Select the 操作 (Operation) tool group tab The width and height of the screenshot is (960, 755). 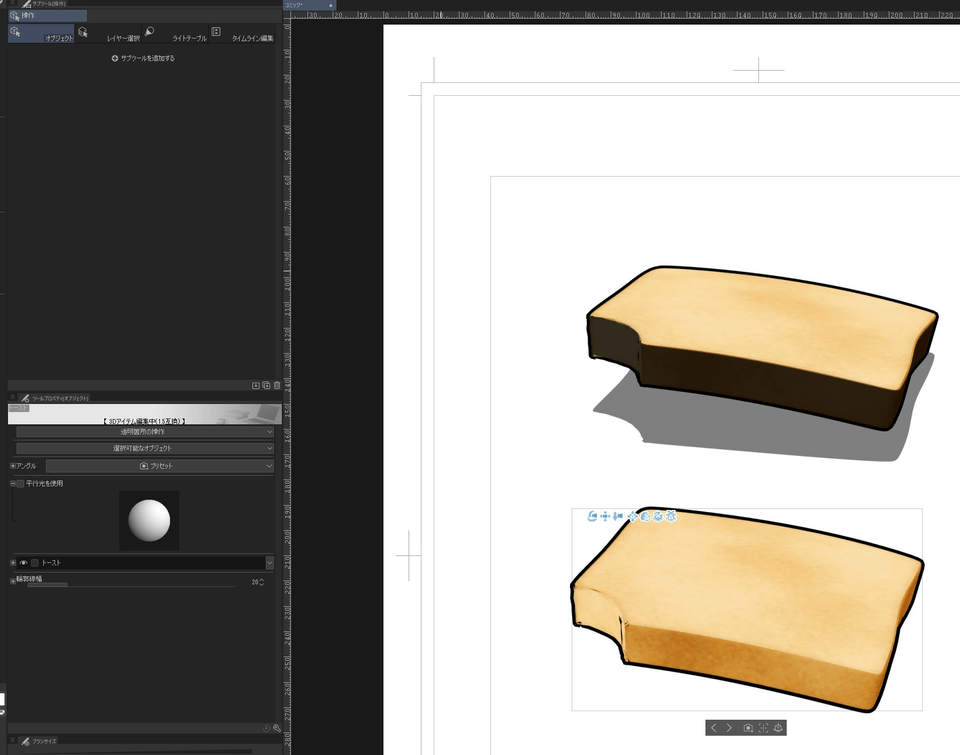point(47,15)
